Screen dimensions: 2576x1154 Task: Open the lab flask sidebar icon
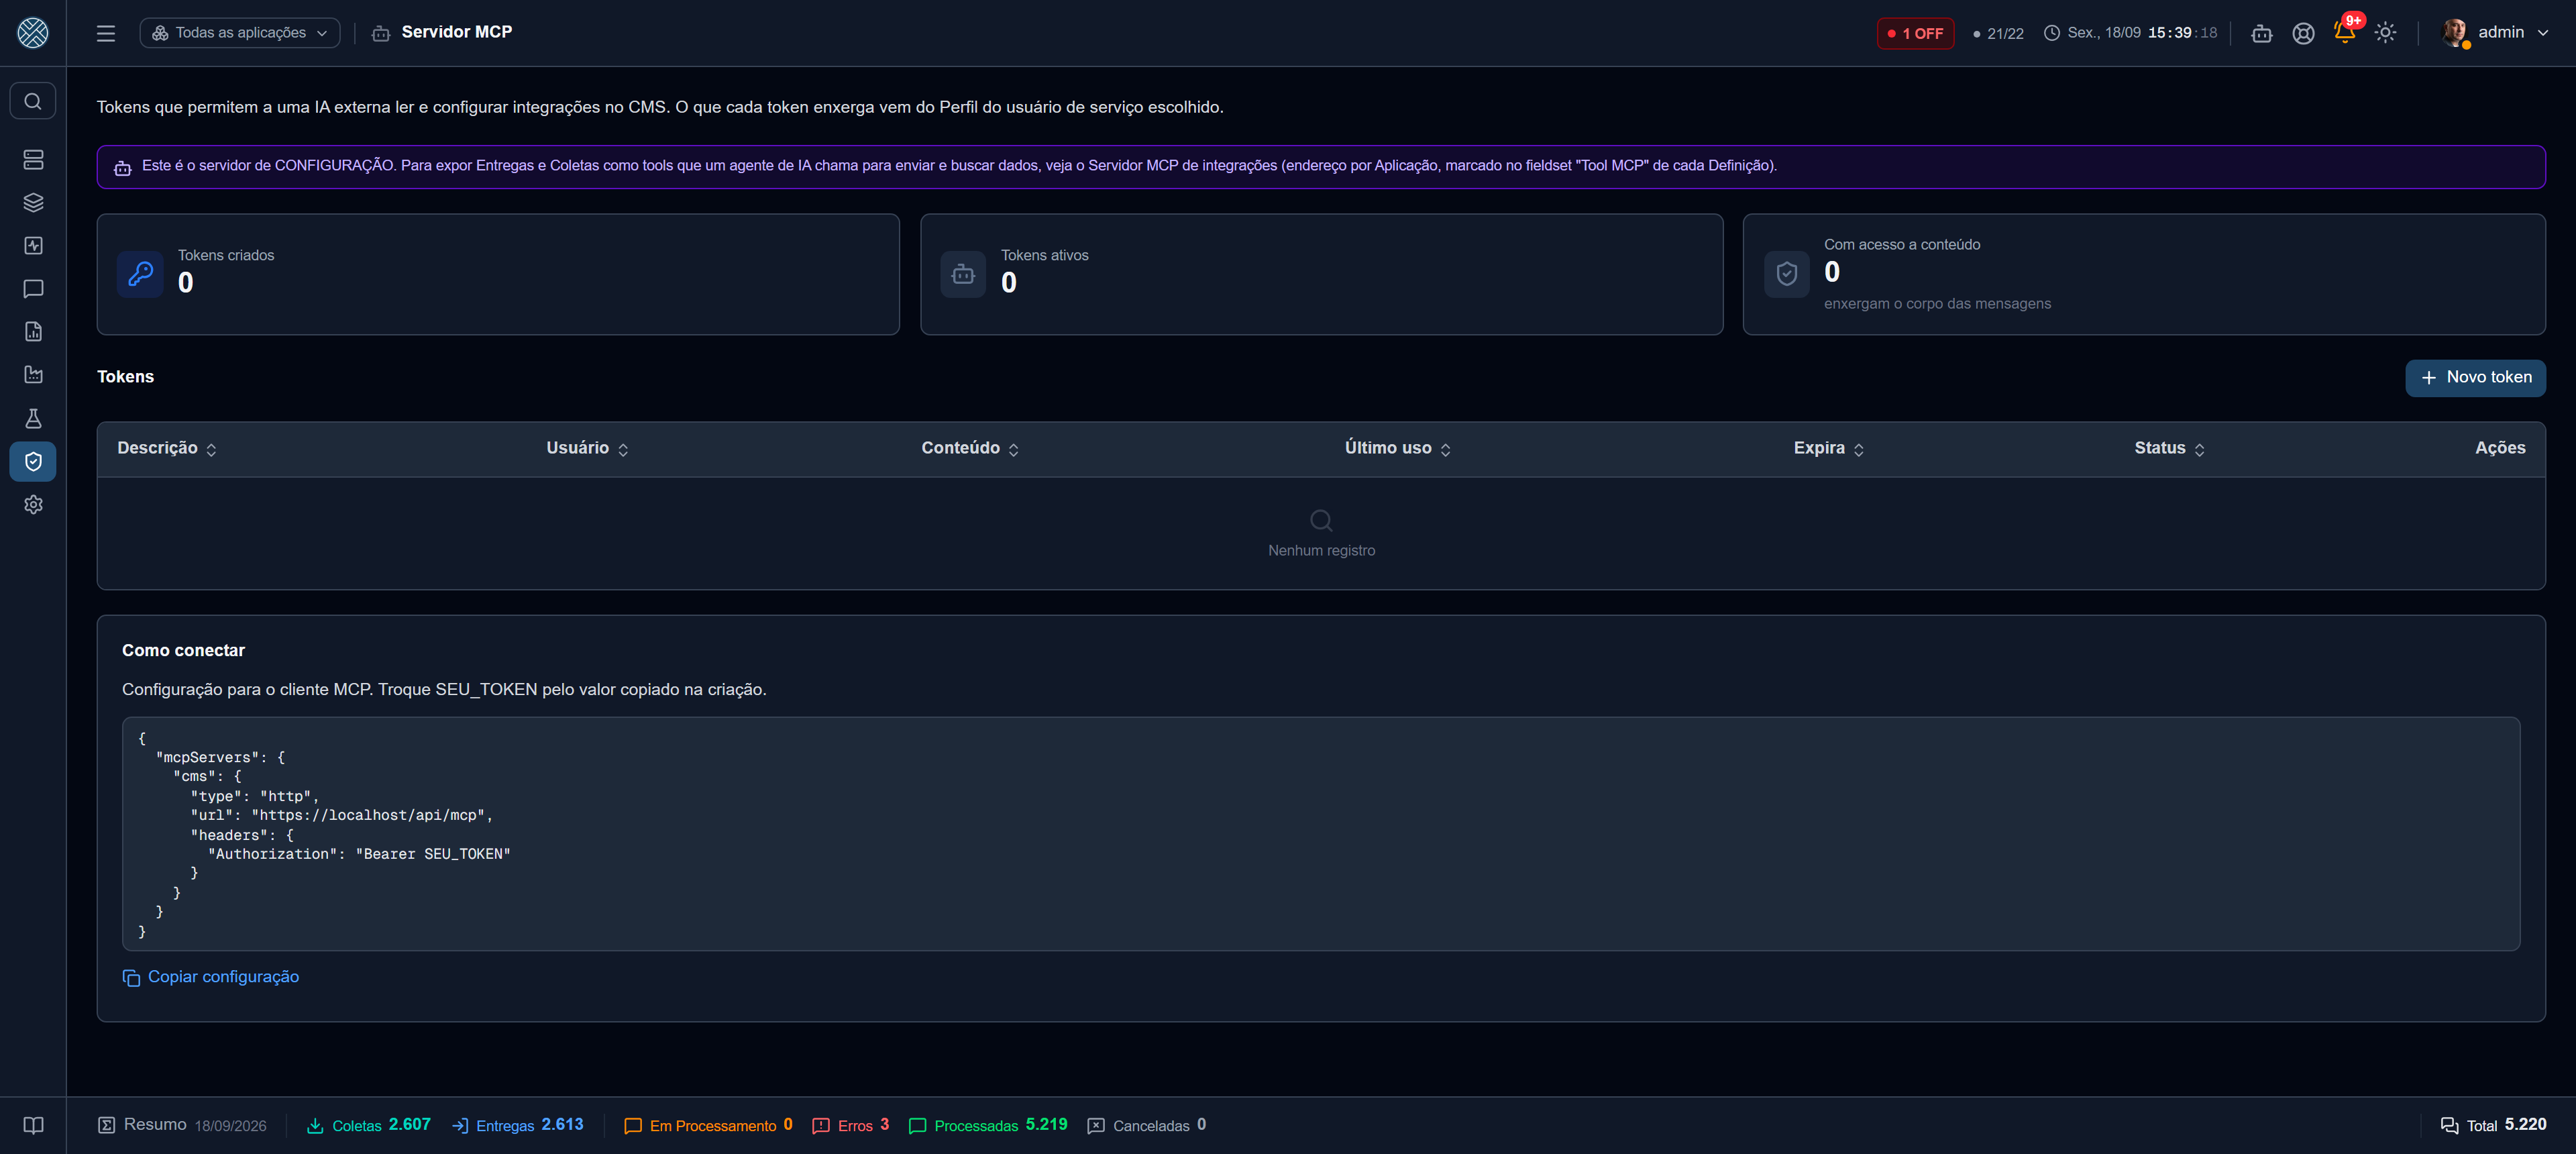coord(33,418)
